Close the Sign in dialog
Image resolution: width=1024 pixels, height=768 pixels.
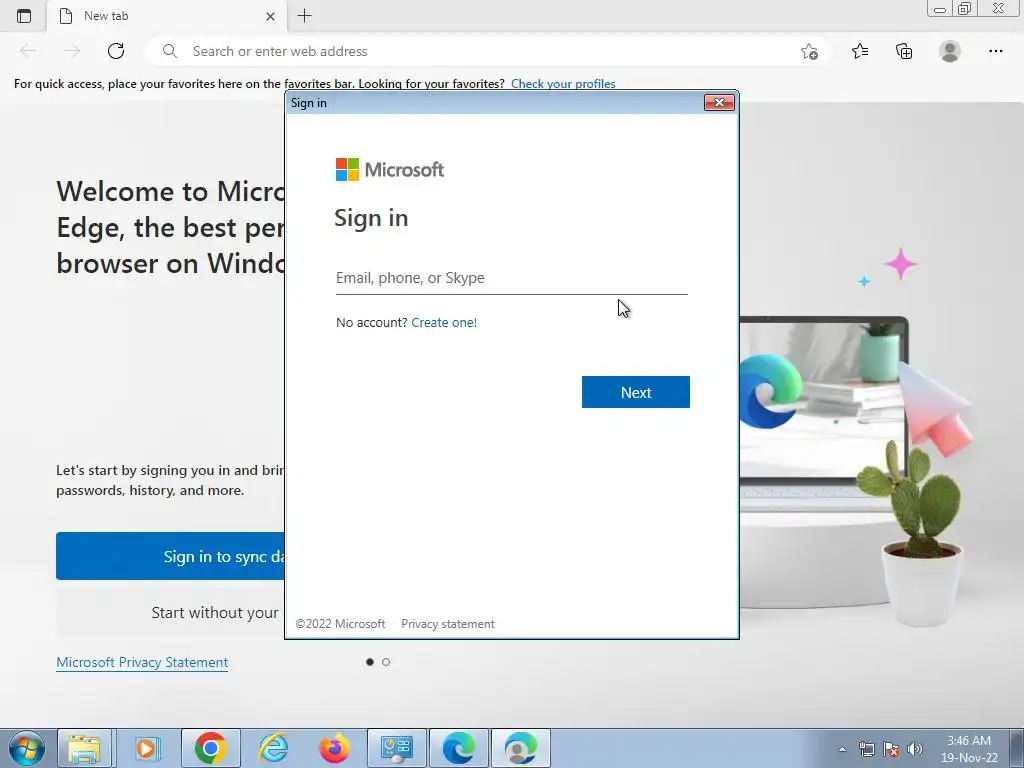(719, 103)
